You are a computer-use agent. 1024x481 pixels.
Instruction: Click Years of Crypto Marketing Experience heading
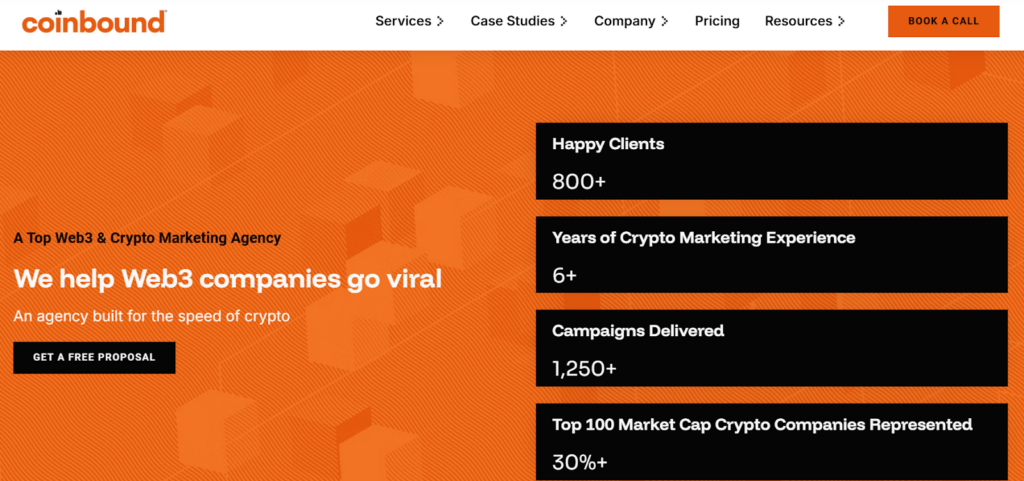pyautogui.click(x=703, y=238)
